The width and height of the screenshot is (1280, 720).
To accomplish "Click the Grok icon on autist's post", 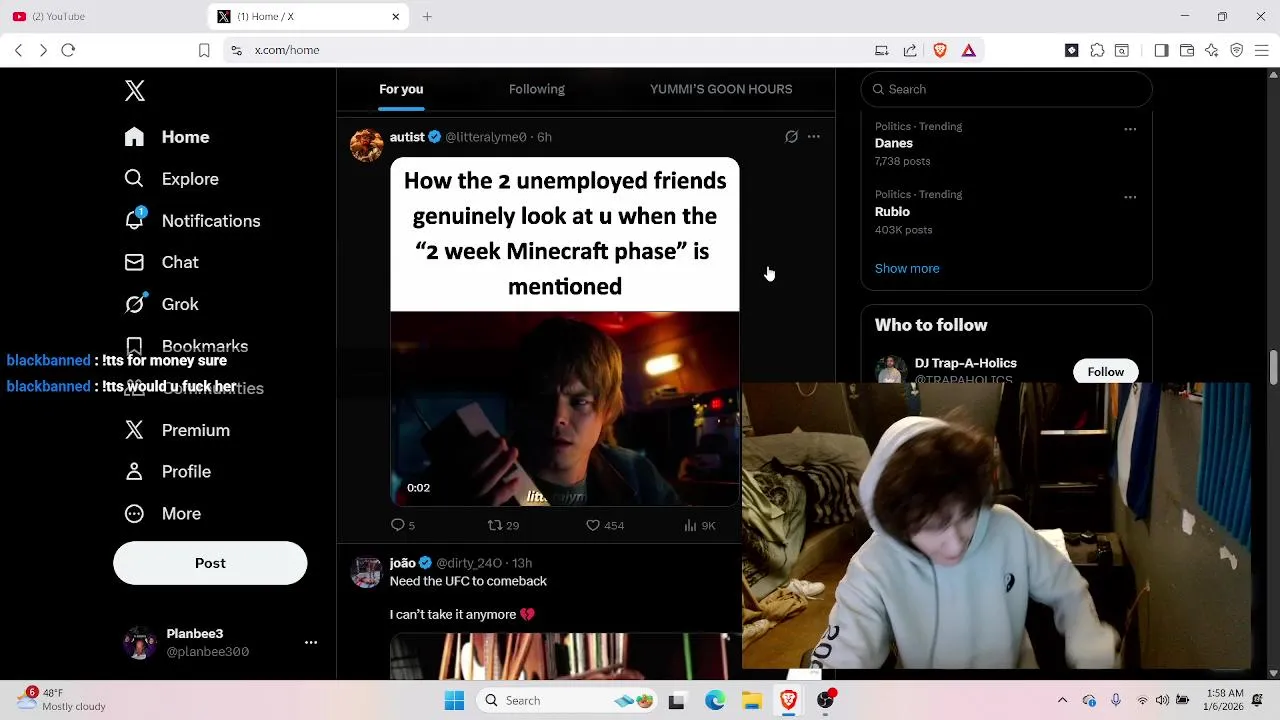I will point(791,137).
